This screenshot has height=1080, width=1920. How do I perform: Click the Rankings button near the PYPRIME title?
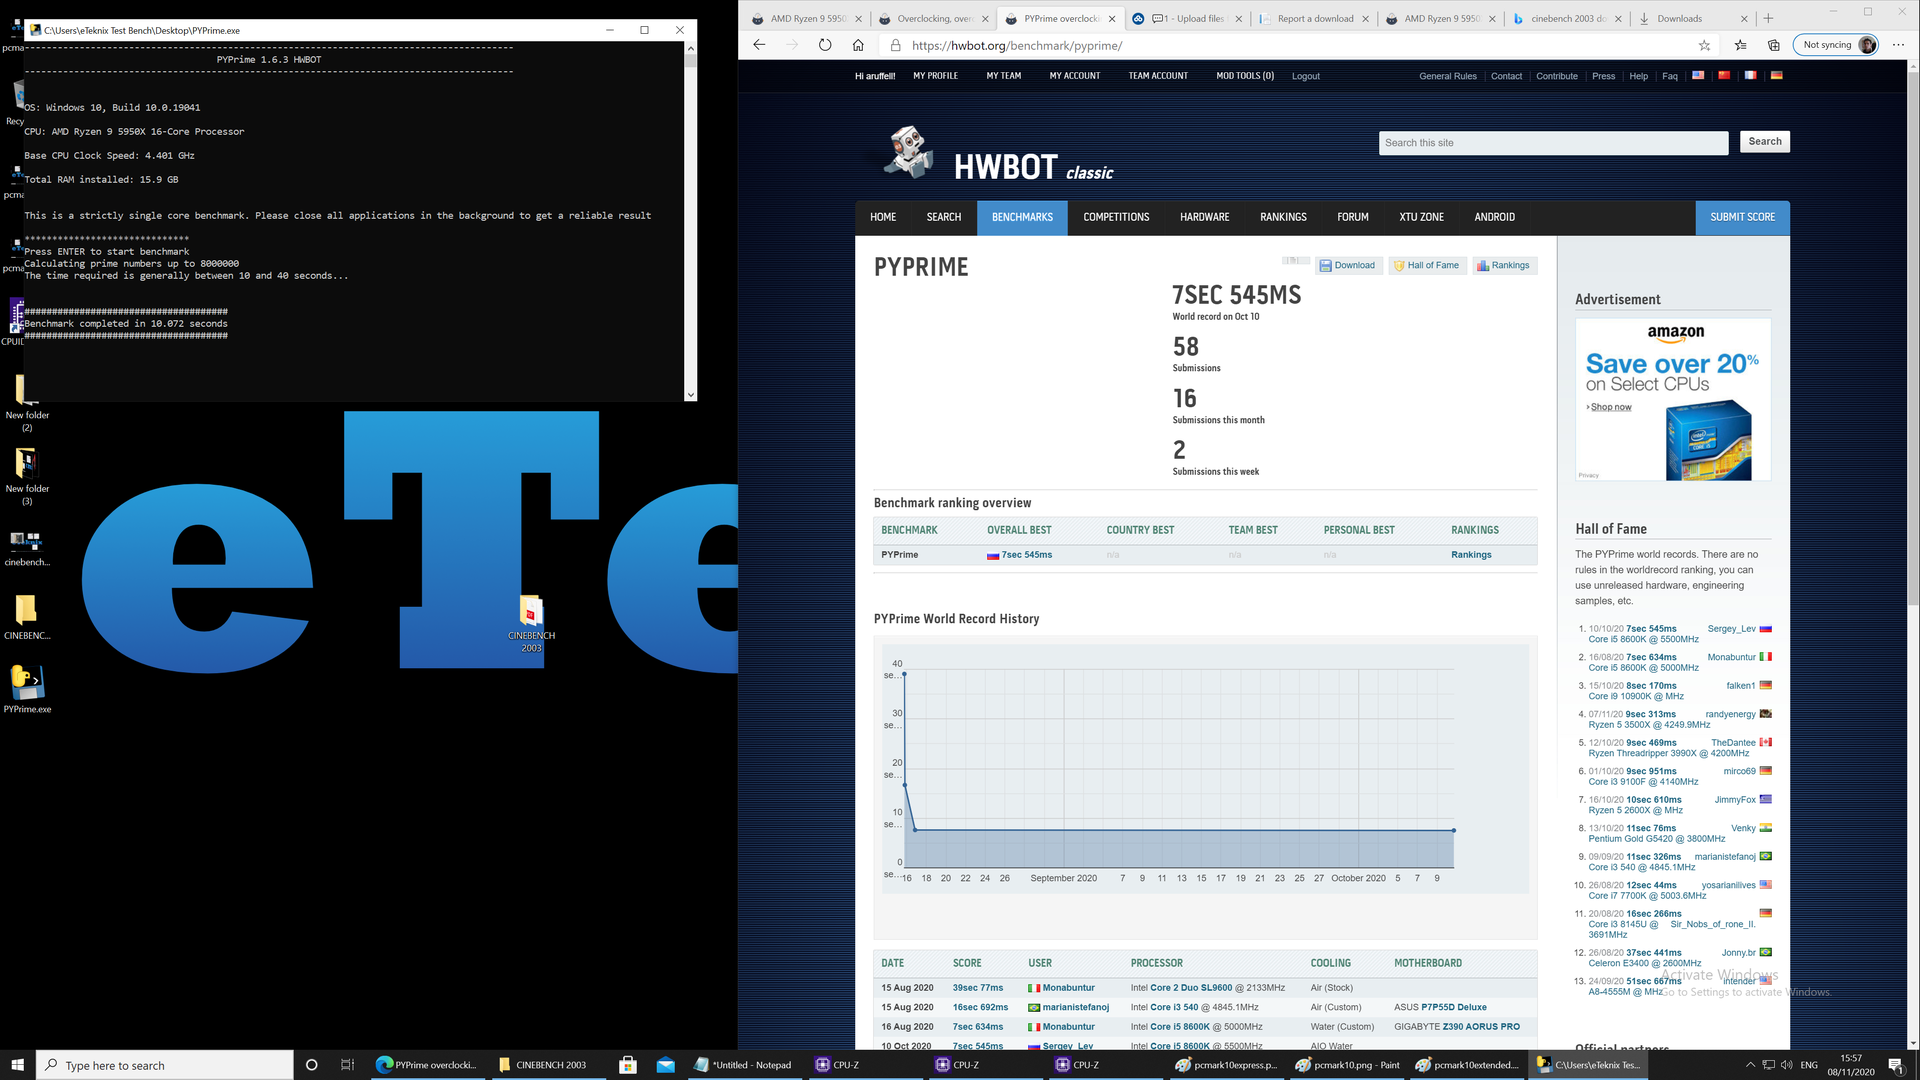coord(1503,265)
